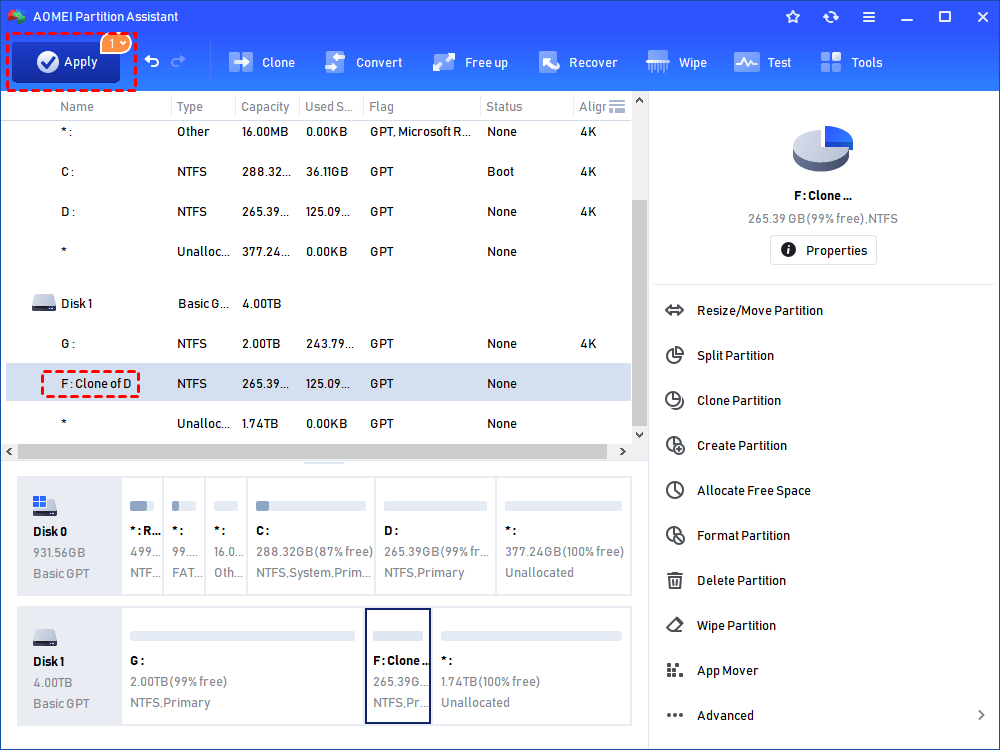Open the Wipe menu

pos(676,62)
